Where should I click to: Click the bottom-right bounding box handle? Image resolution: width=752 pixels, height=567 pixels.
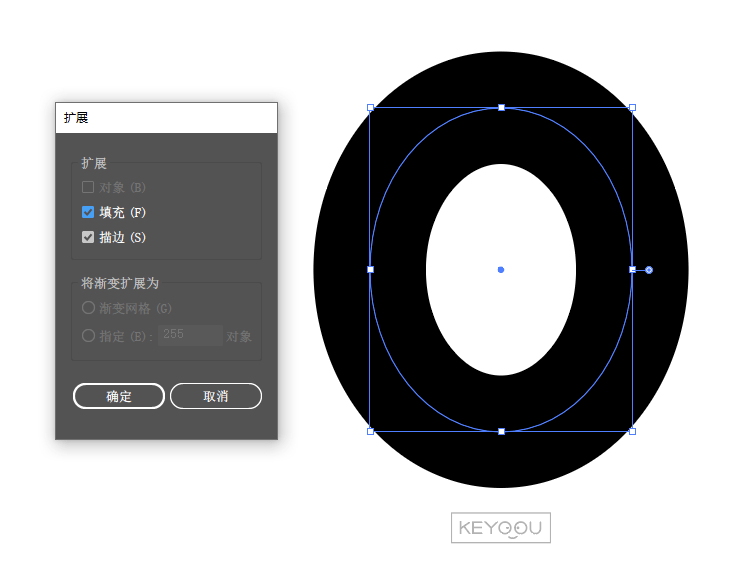point(632,431)
